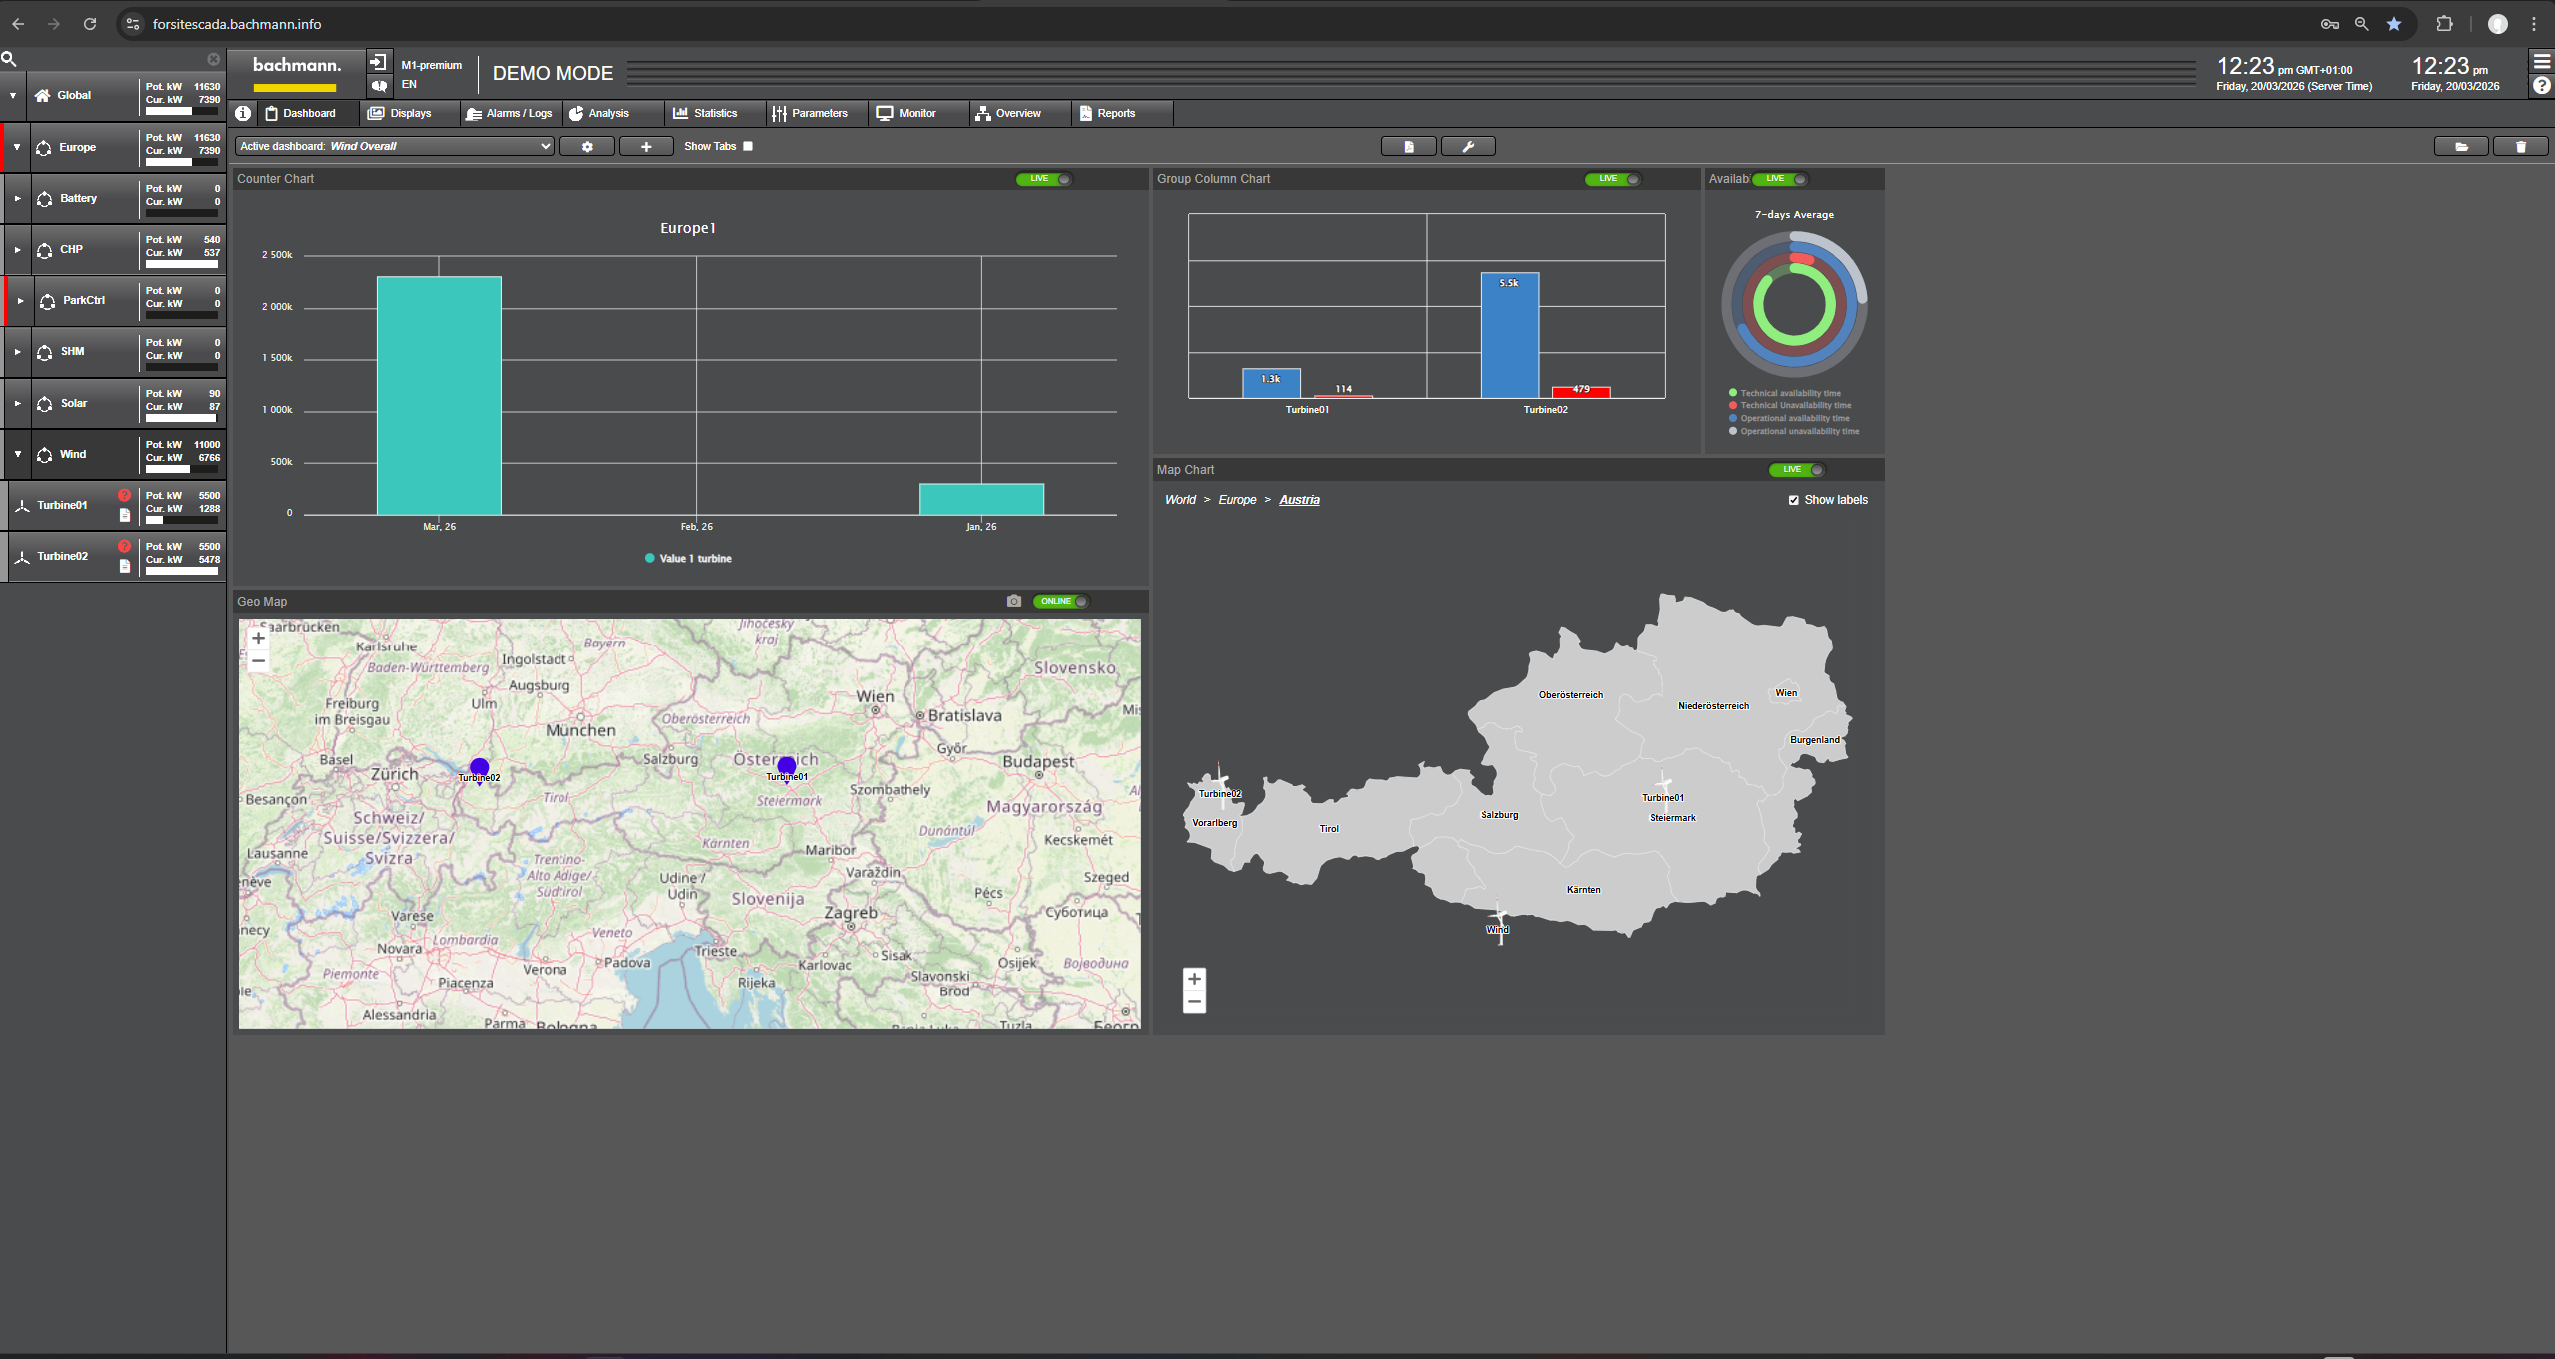Click the trash delete icon

pyautogui.click(x=2520, y=147)
